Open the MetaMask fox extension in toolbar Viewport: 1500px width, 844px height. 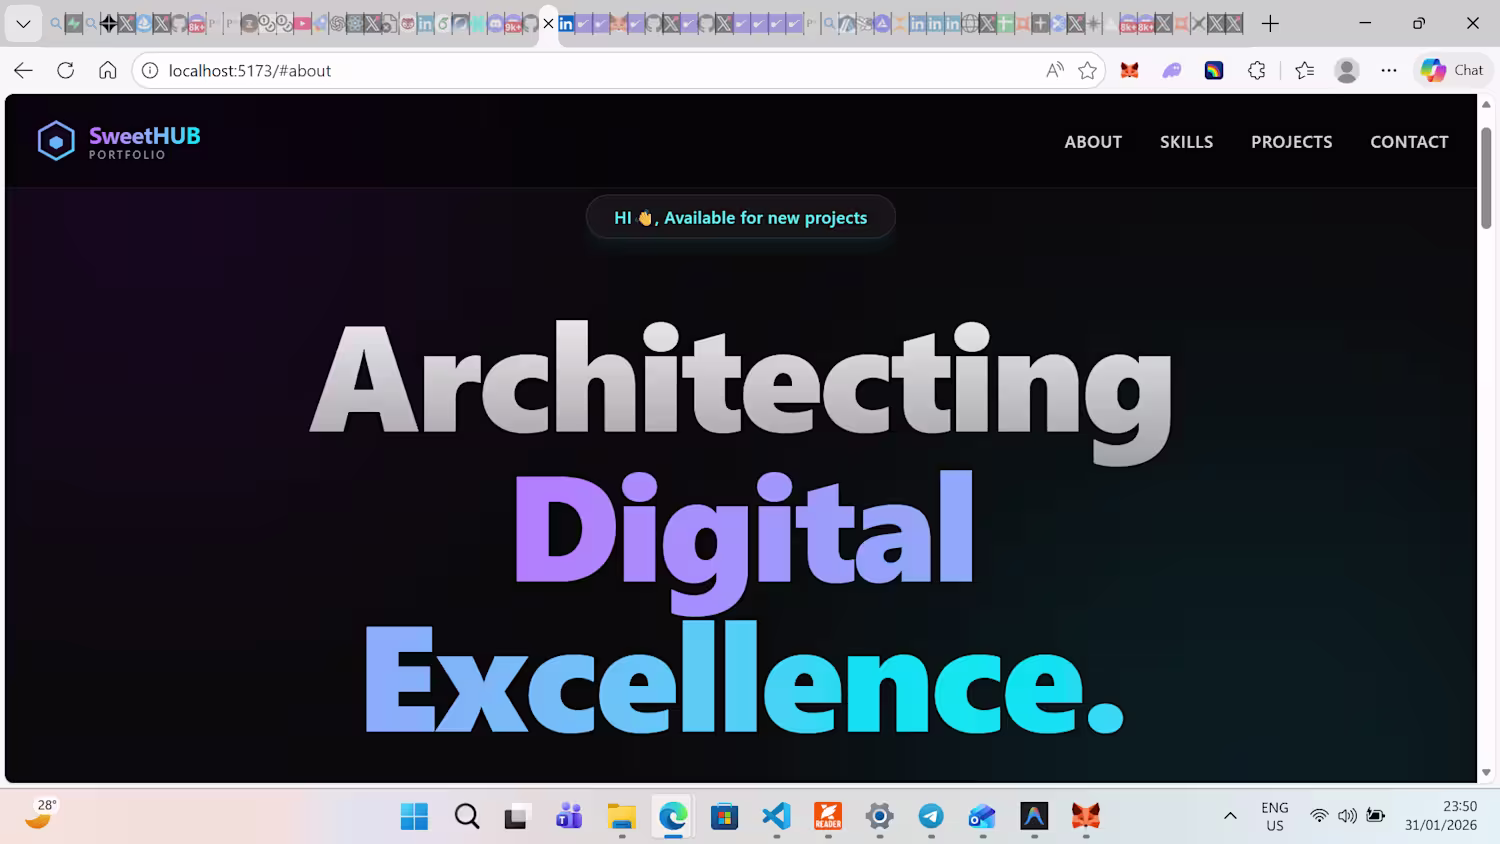tap(1130, 70)
